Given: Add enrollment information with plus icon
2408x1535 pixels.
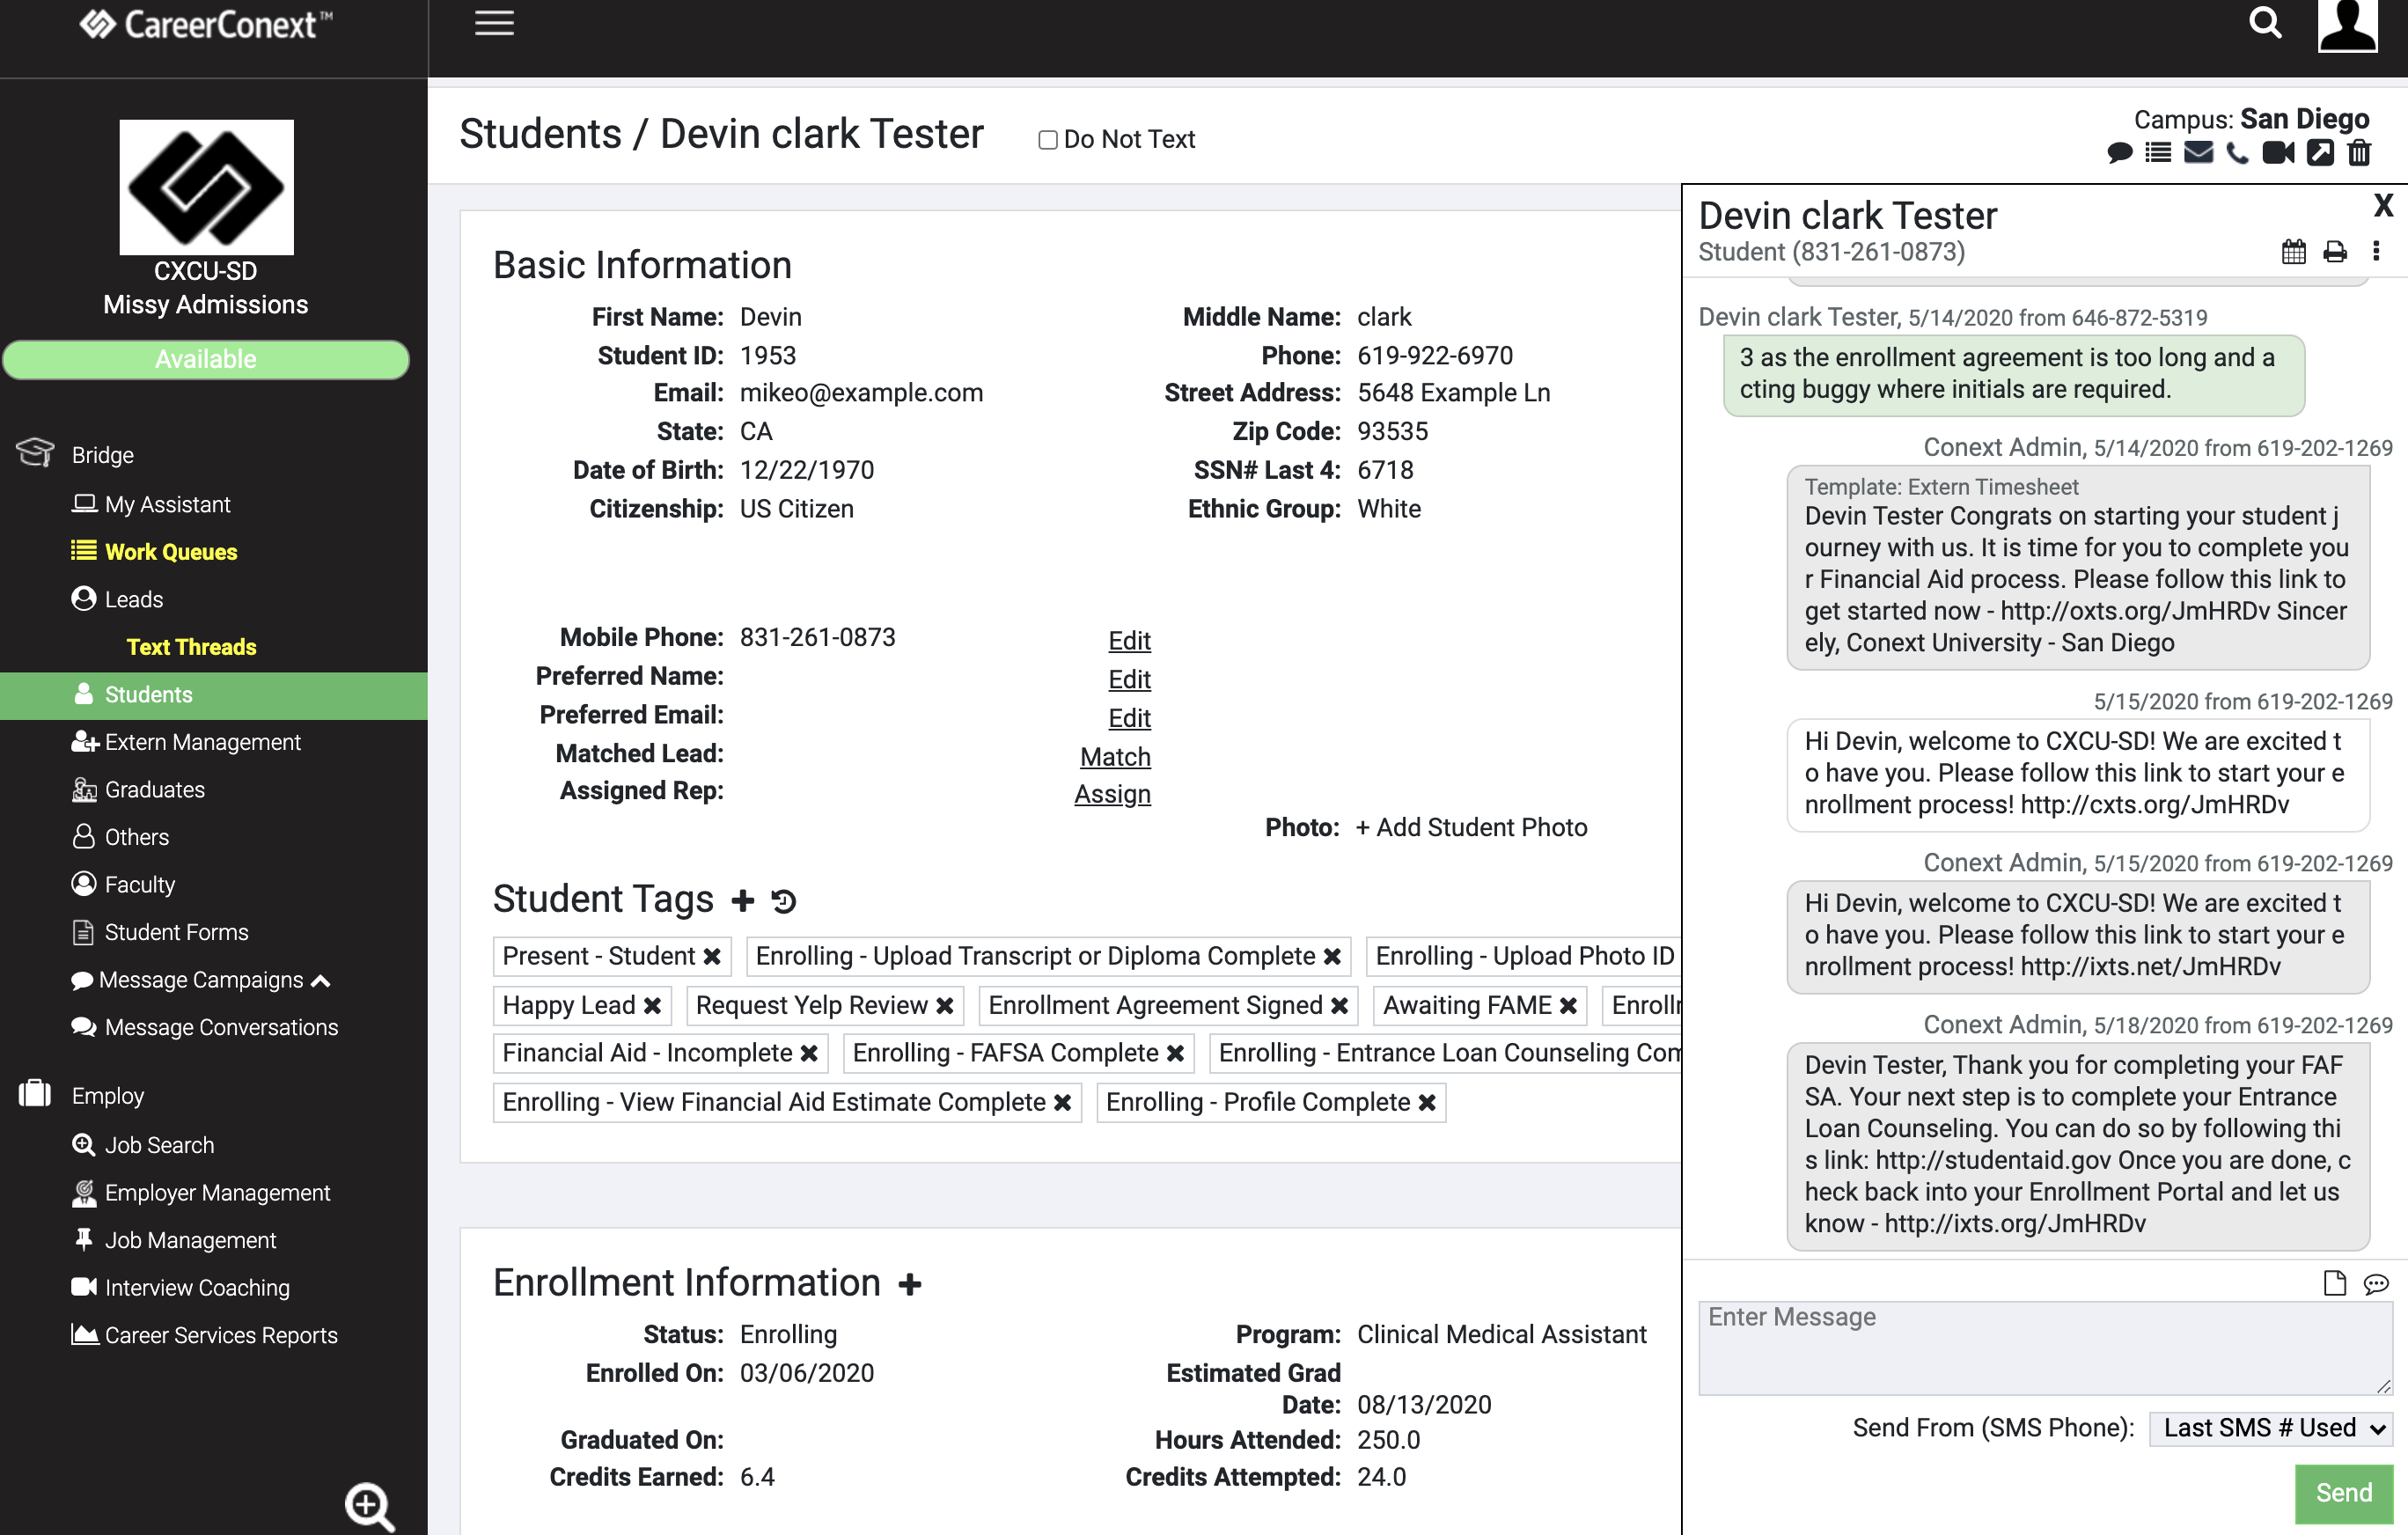Looking at the screenshot, I should tap(909, 1284).
